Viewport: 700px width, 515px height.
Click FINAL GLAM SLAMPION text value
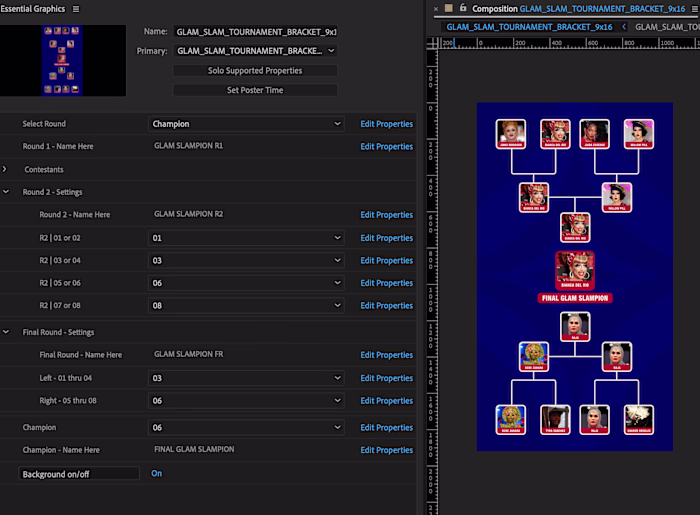(194, 449)
